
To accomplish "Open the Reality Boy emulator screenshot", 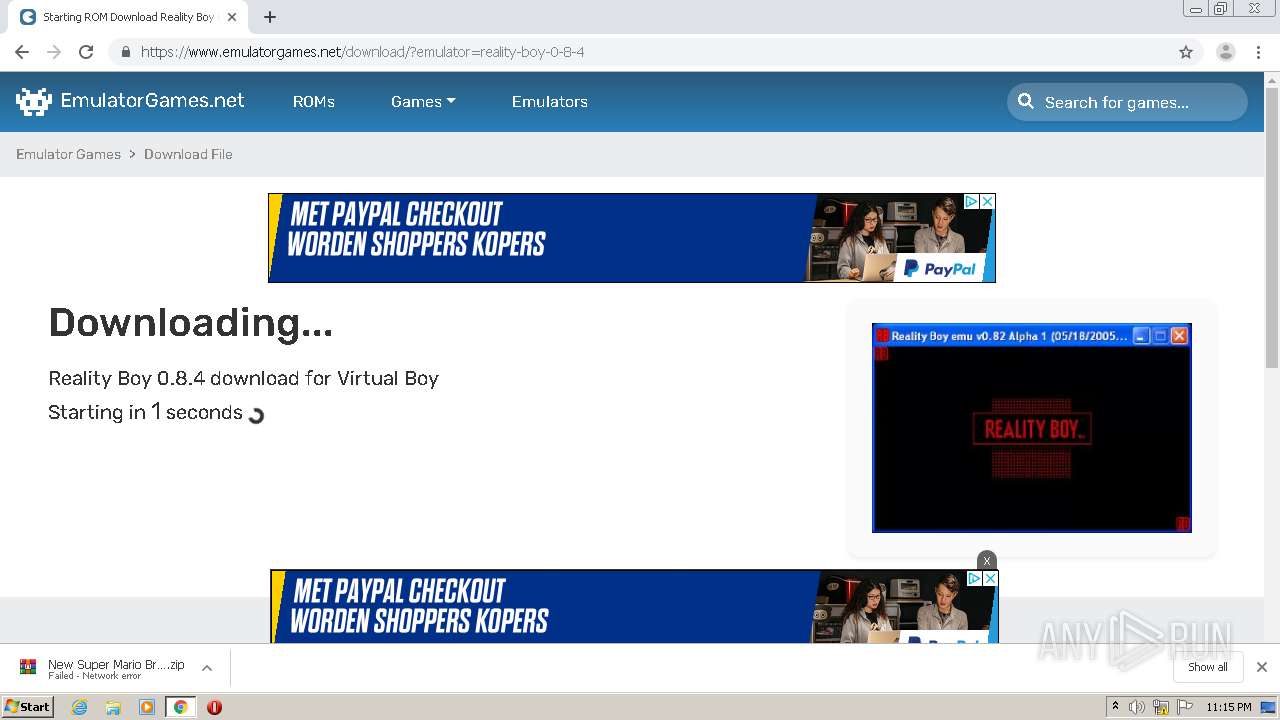I will pos(1032,428).
